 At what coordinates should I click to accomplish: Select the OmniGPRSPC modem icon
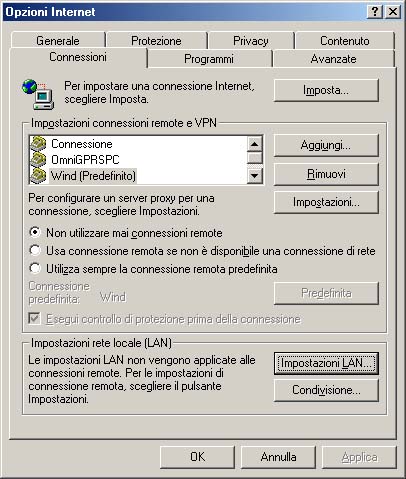38,160
